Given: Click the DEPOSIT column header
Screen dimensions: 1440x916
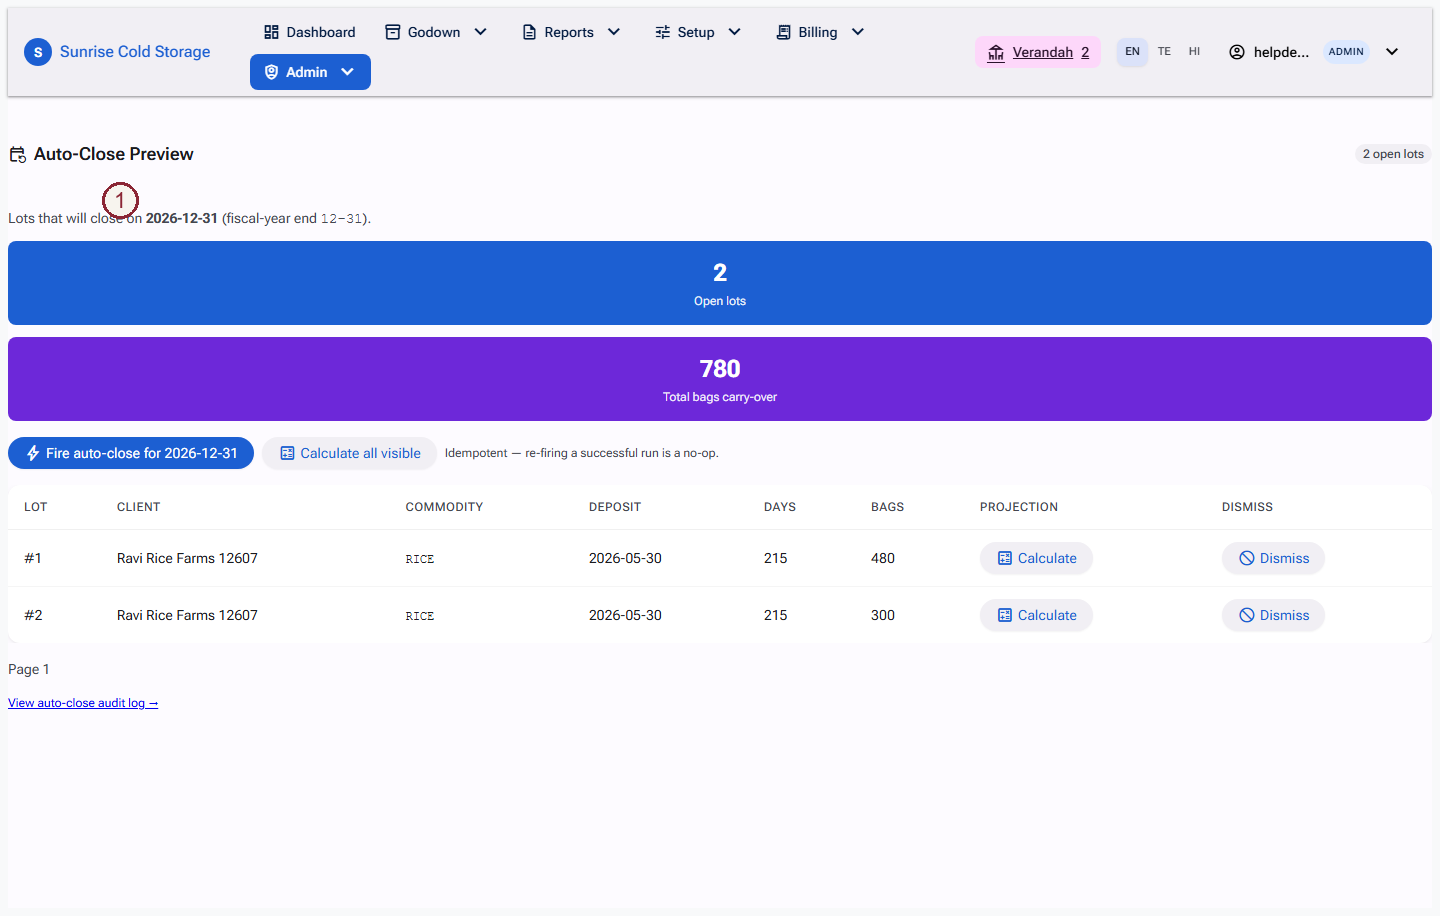Looking at the screenshot, I should pos(615,507).
